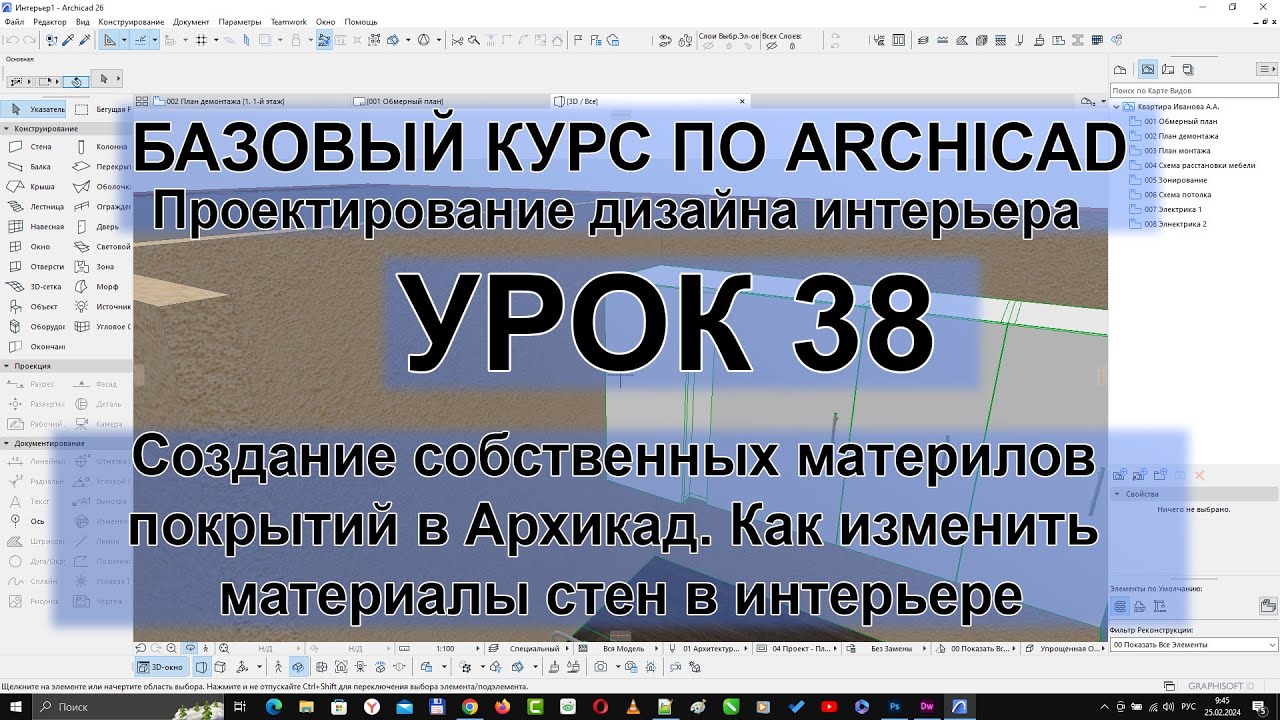The height and width of the screenshot is (720, 1280).
Task: Open the Yandex browser in taskbar
Action: click(371, 706)
